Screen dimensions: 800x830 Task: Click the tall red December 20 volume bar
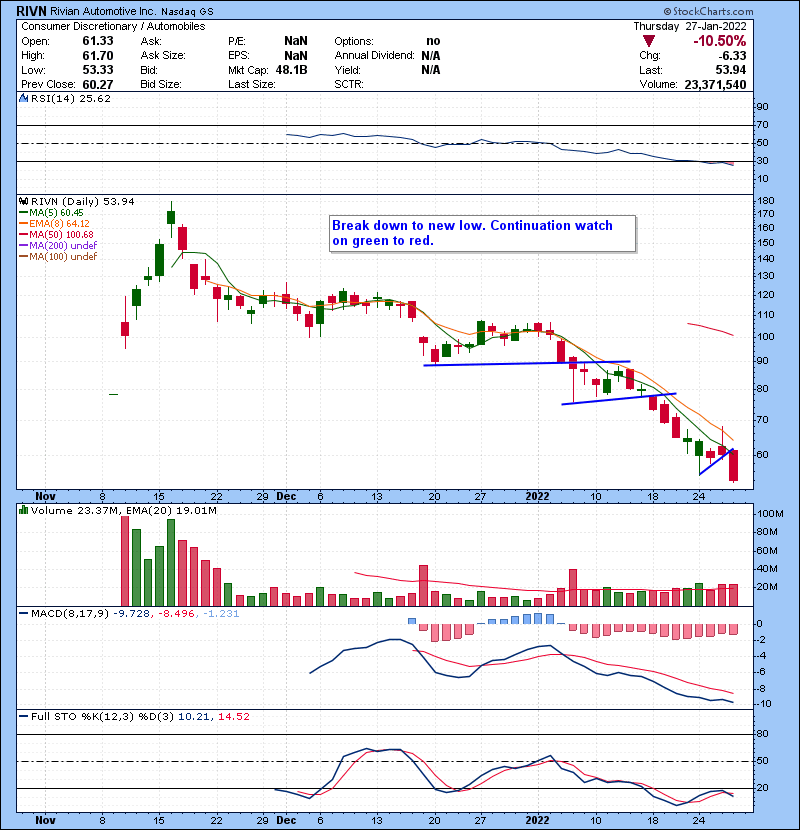[423, 585]
